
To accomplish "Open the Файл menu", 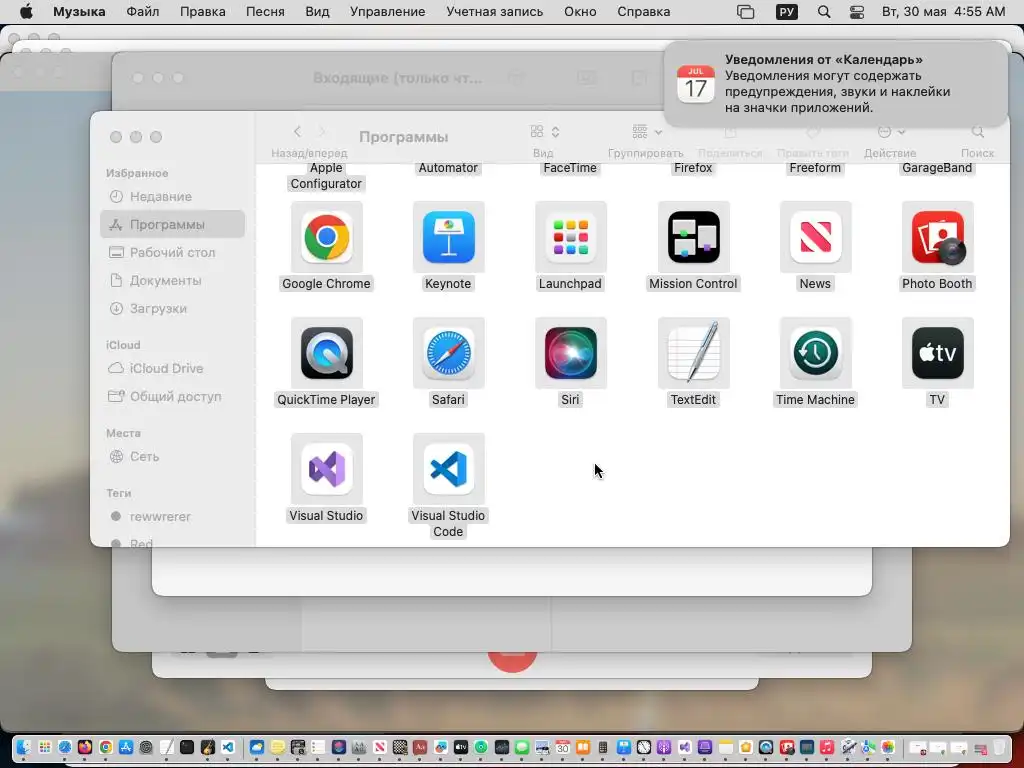I will click(142, 12).
